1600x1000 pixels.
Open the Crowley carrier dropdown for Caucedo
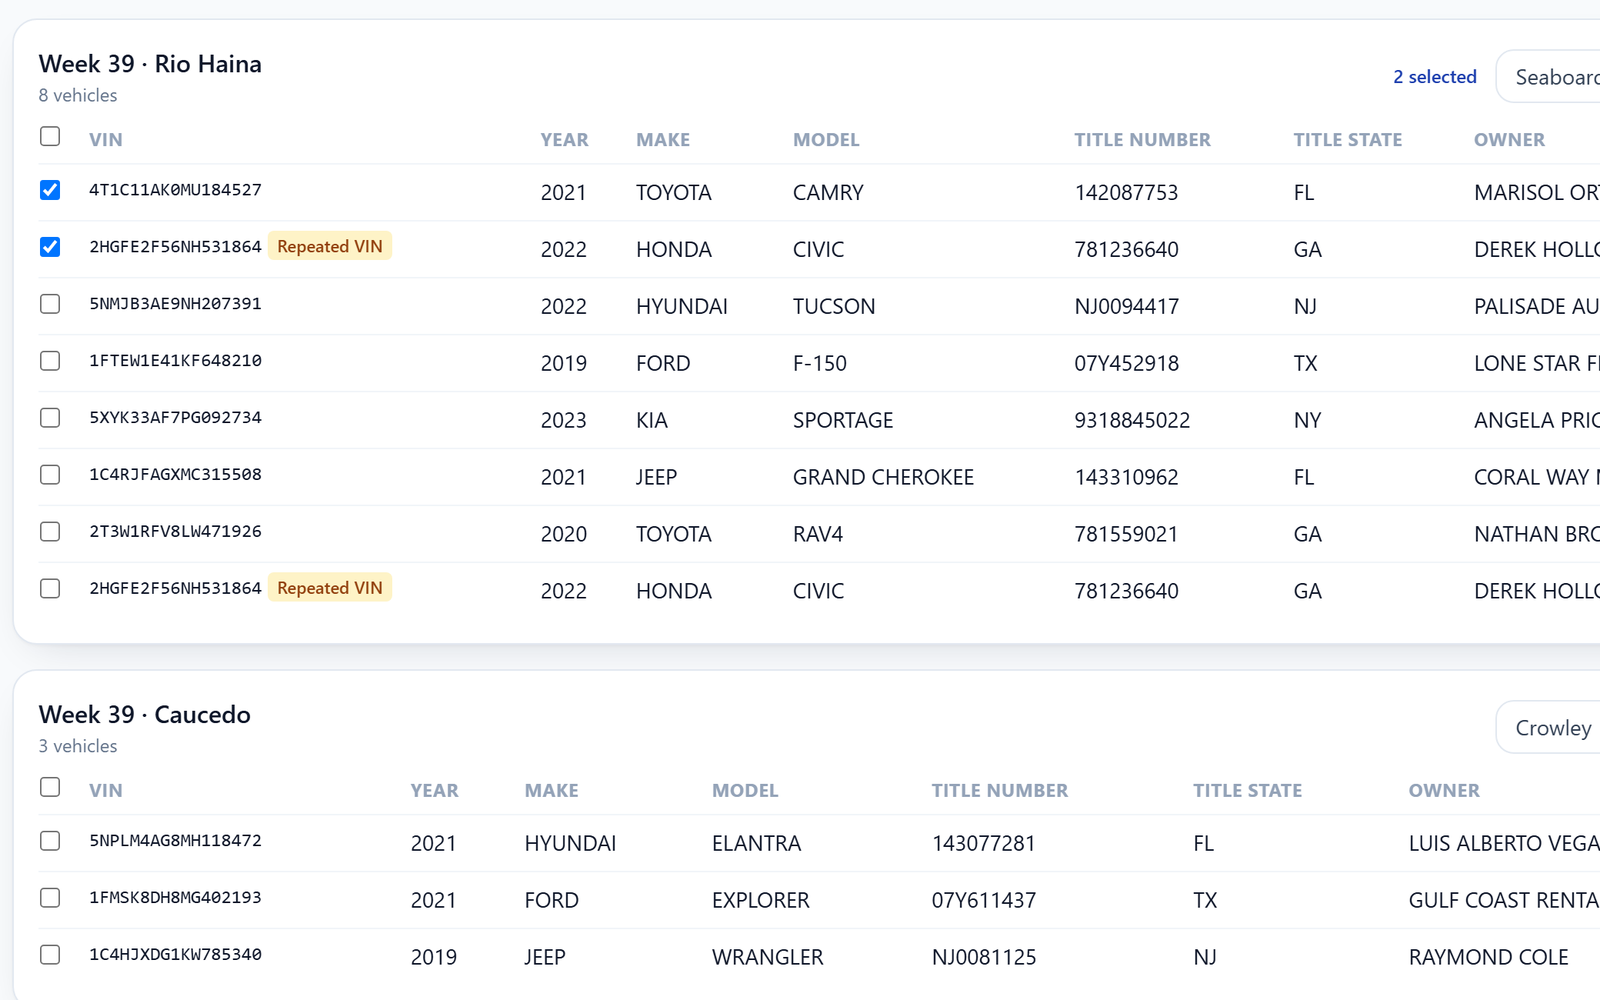click(1549, 728)
